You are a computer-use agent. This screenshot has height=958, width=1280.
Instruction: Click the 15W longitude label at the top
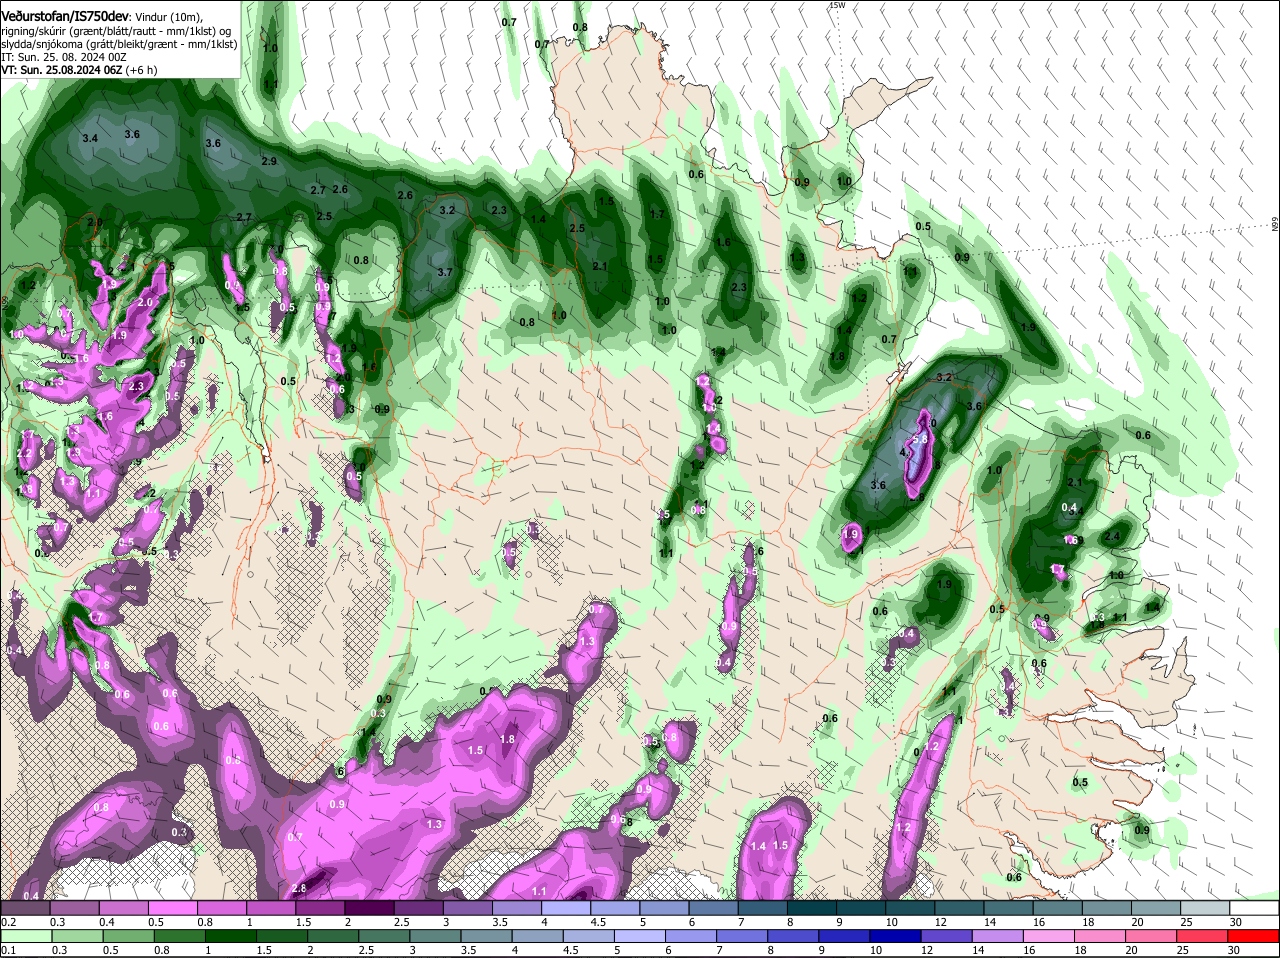[x=837, y=5]
